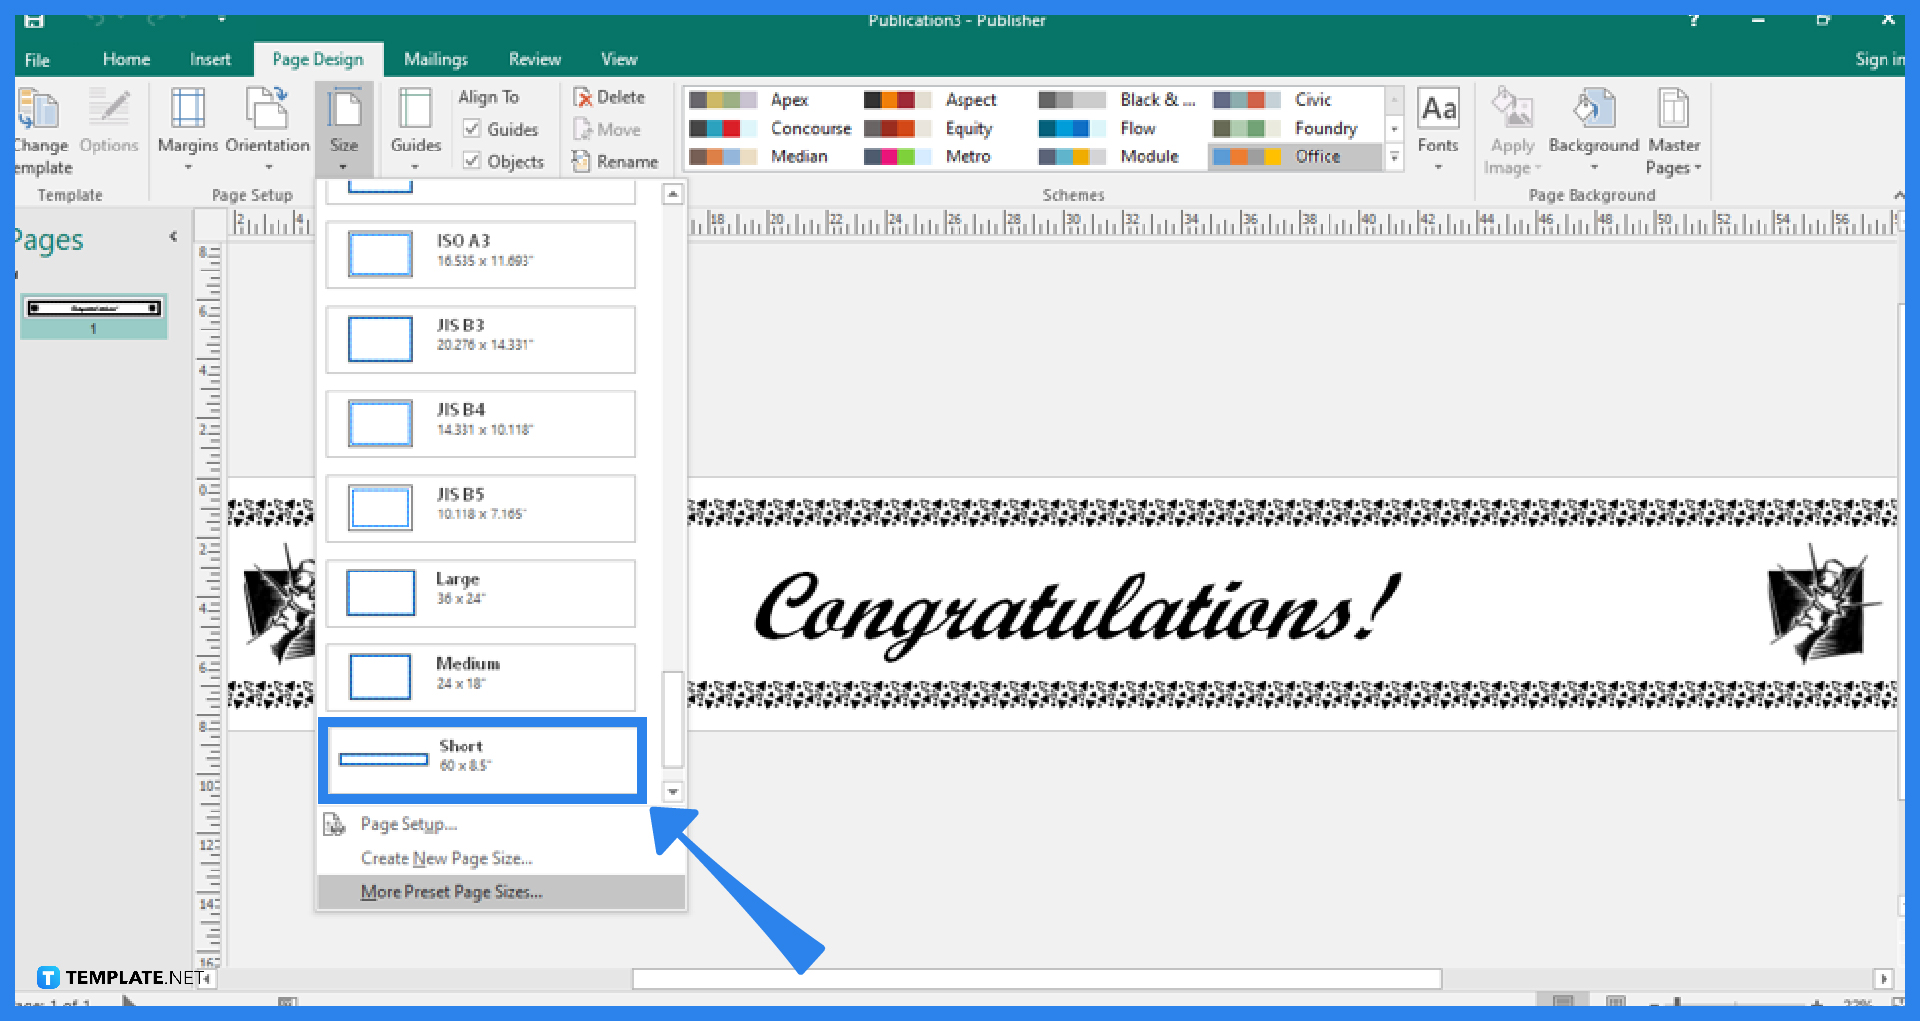Switch to the Review tab
This screenshot has height=1021, width=1920.
[x=535, y=60]
